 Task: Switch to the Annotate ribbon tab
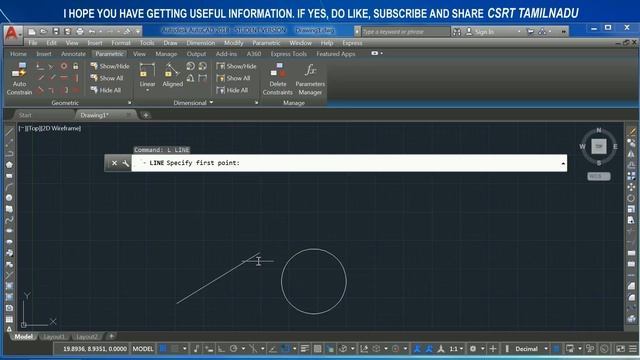pos(73,53)
